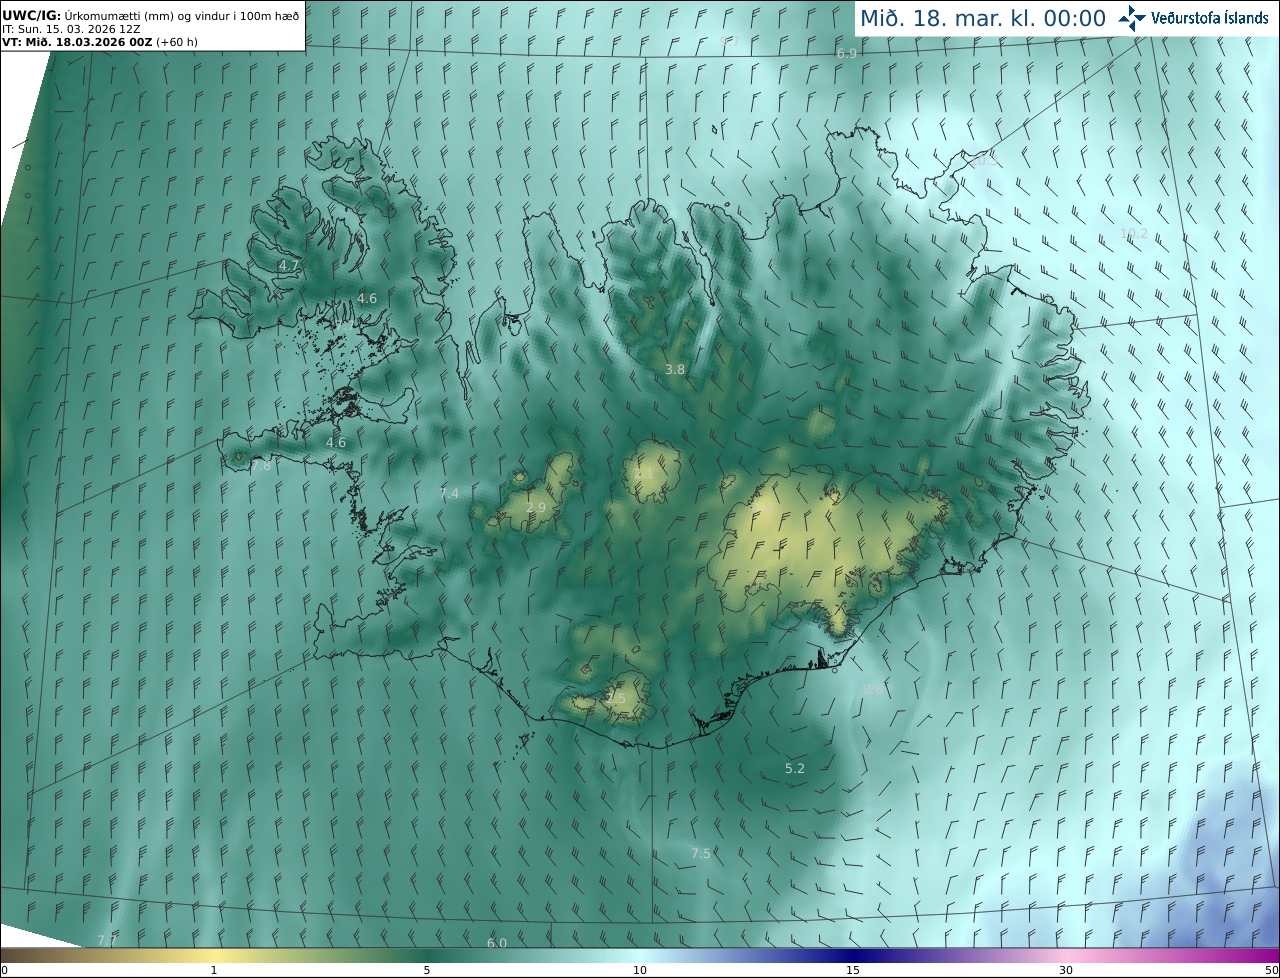Click the 'IT: Sun. 15. 03. 2026 12Z' line
This screenshot has height=978, width=1280.
[71, 29]
